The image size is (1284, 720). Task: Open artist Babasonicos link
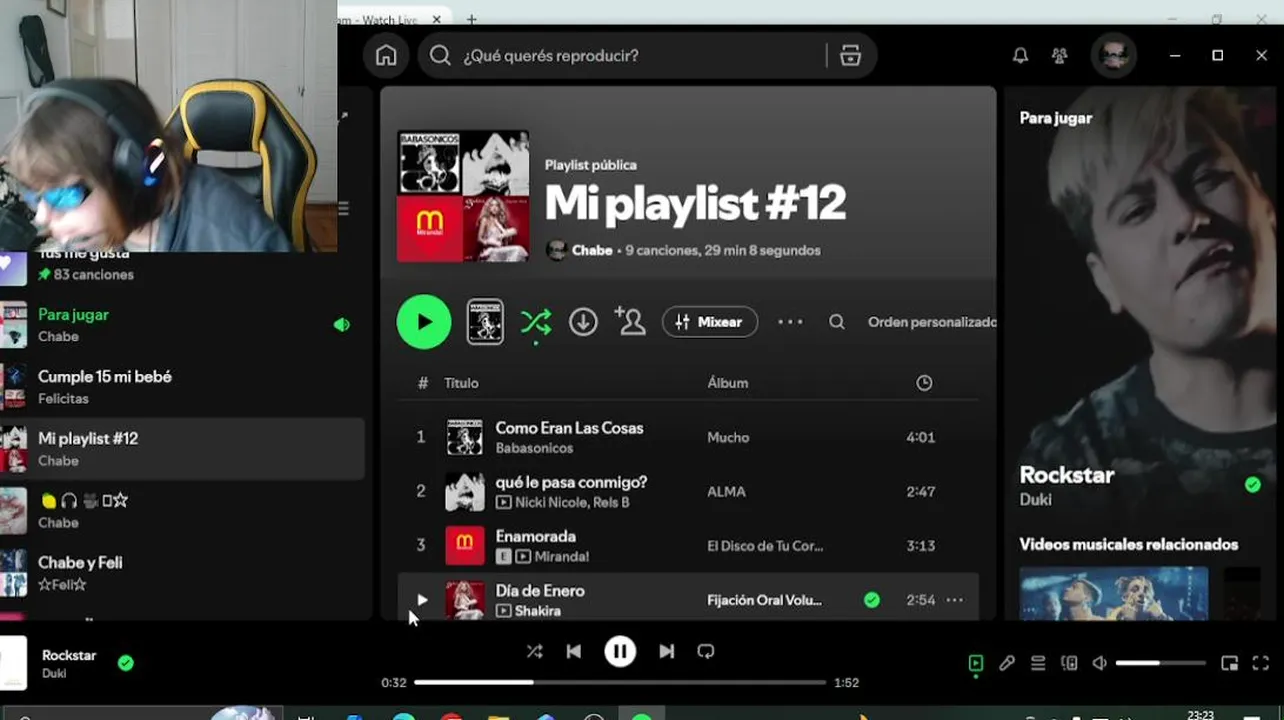(x=534, y=448)
